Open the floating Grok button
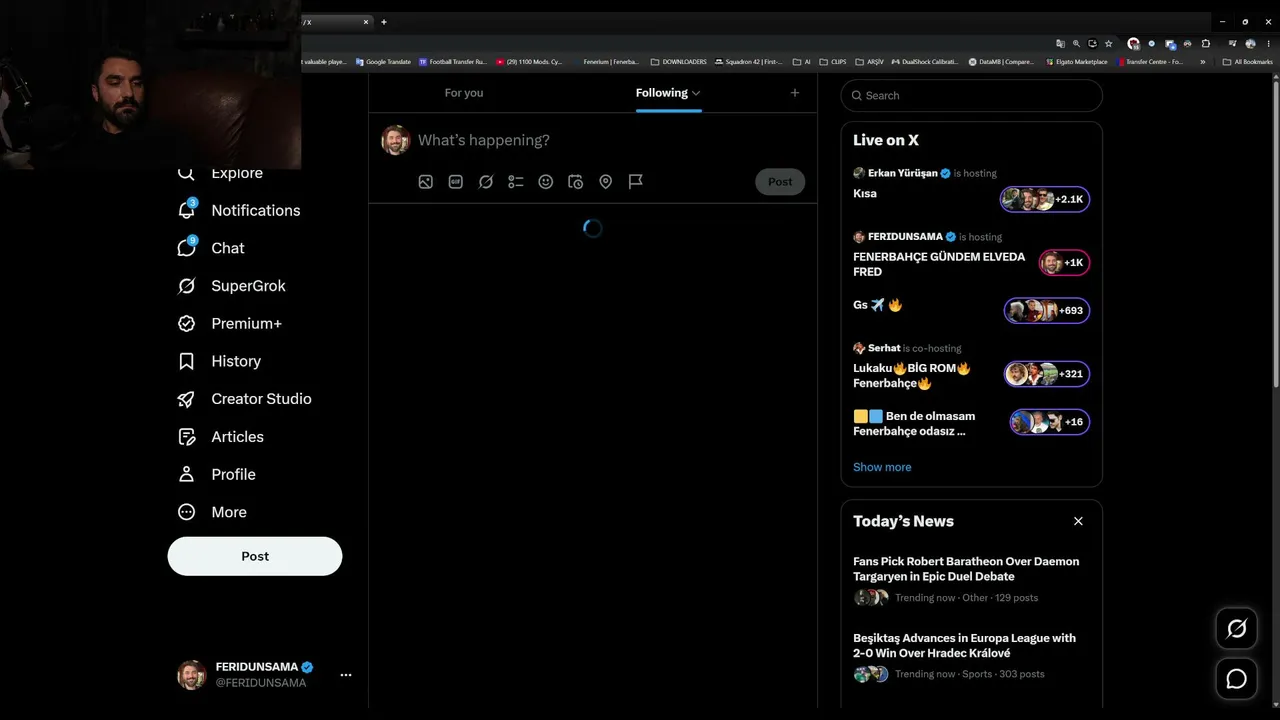The width and height of the screenshot is (1280, 720). 1237,628
